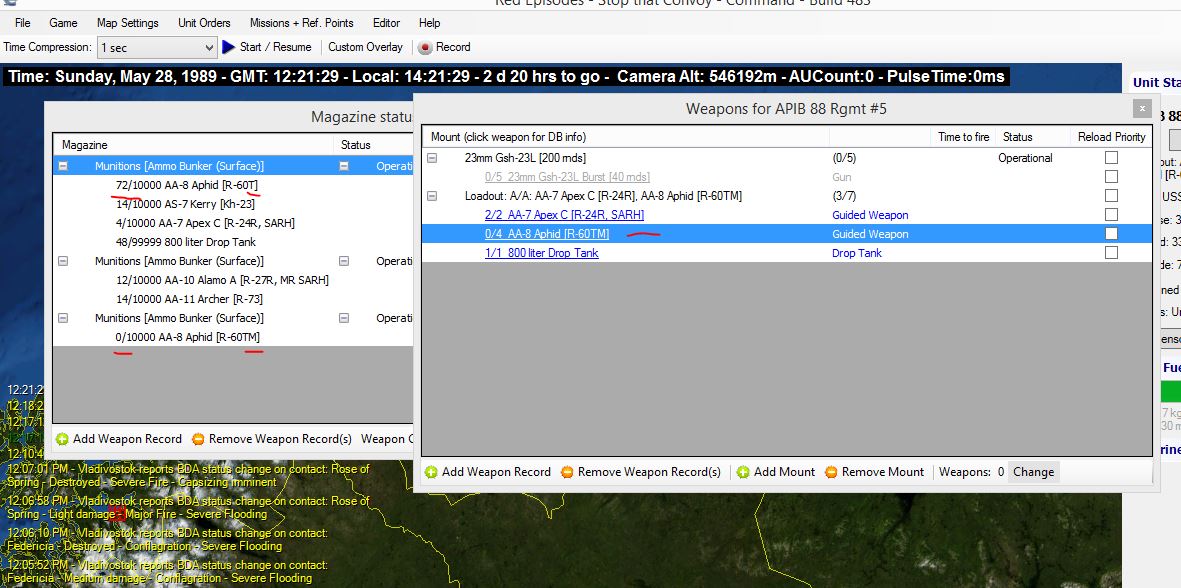The width and height of the screenshot is (1181, 588).
Task: Select the 12/10000 AA-10 Alamo A record
Action: 222,280
